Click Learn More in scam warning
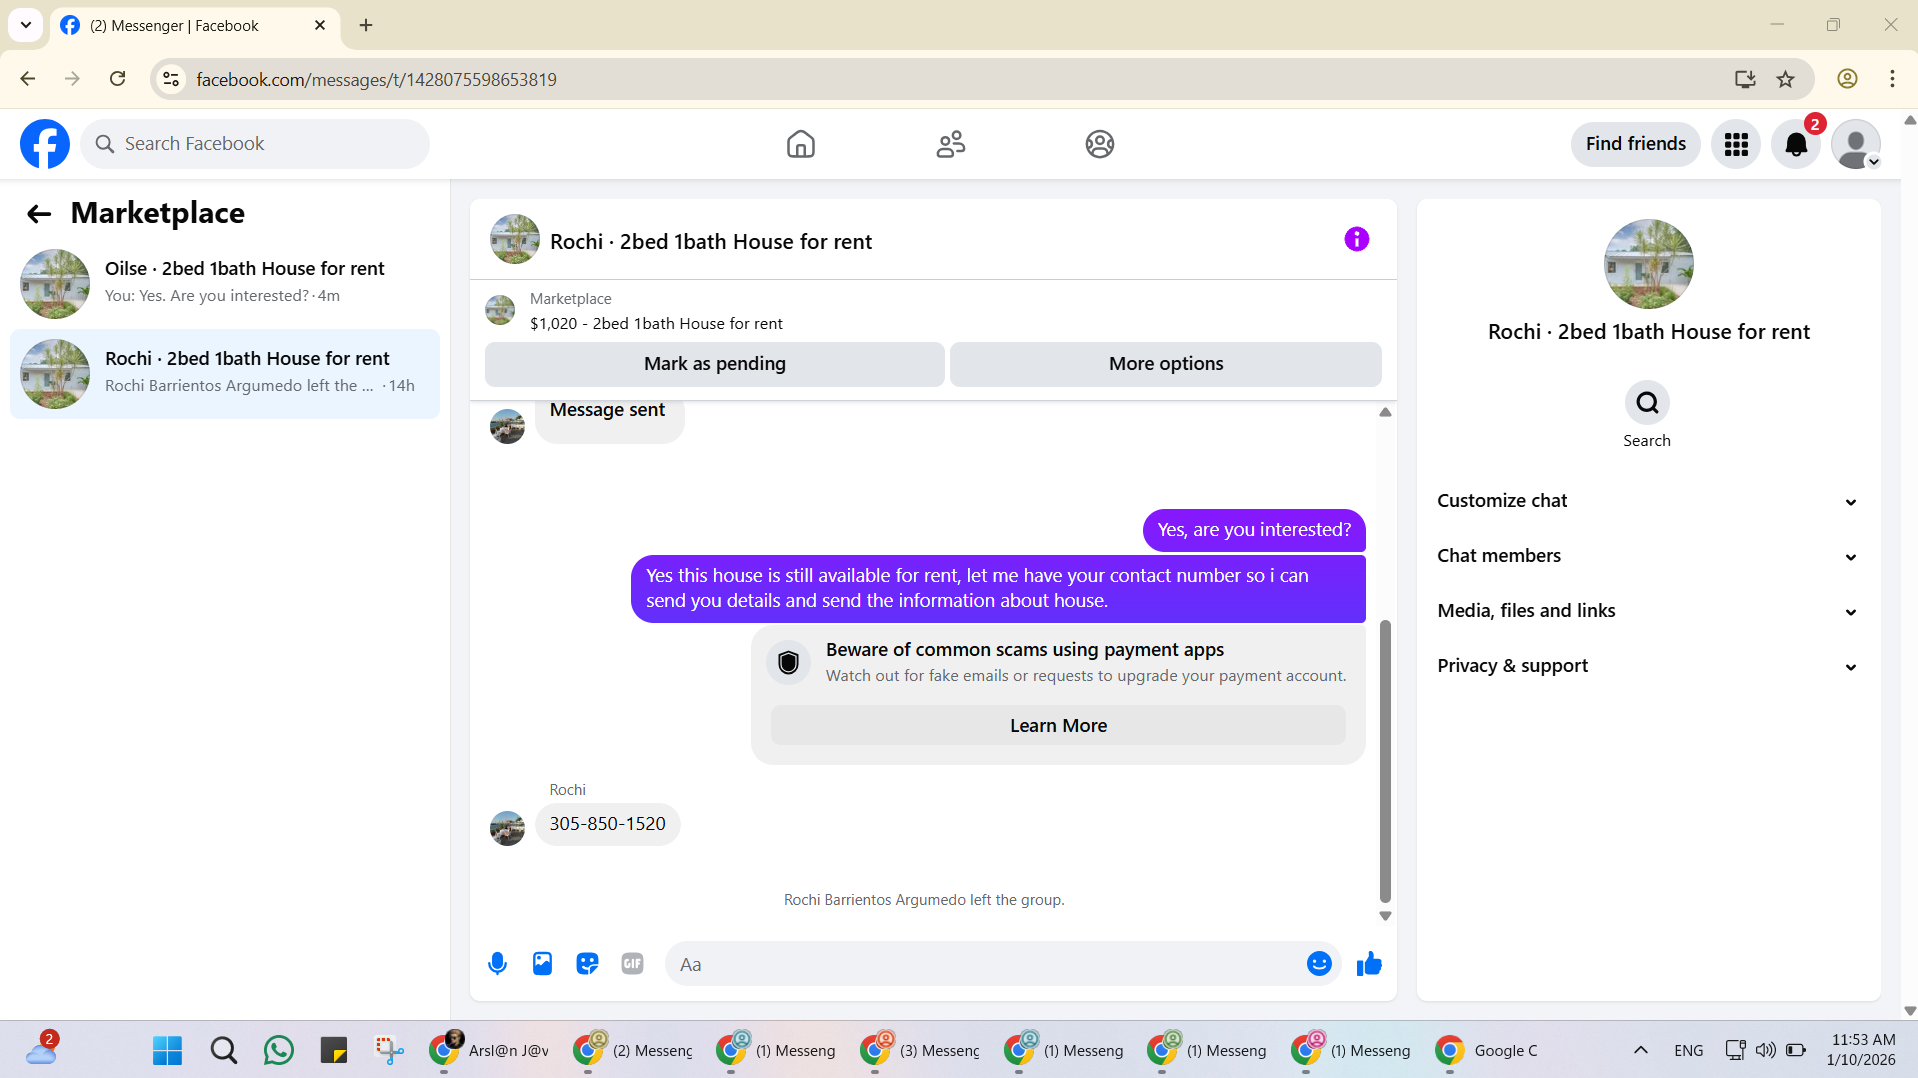 tap(1058, 726)
